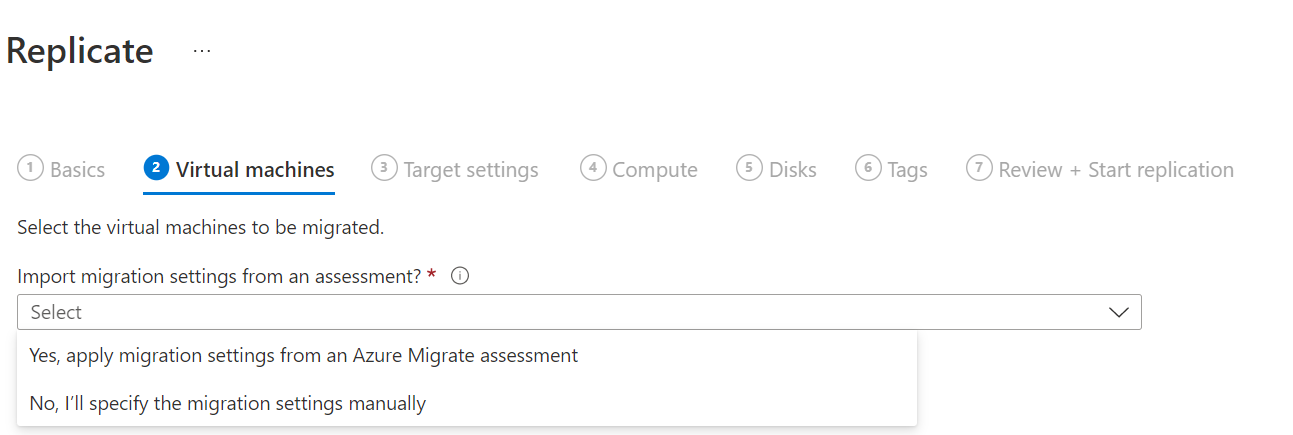The image size is (1293, 435).
Task: Click the info icon next to assessment label
Action: (460, 277)
